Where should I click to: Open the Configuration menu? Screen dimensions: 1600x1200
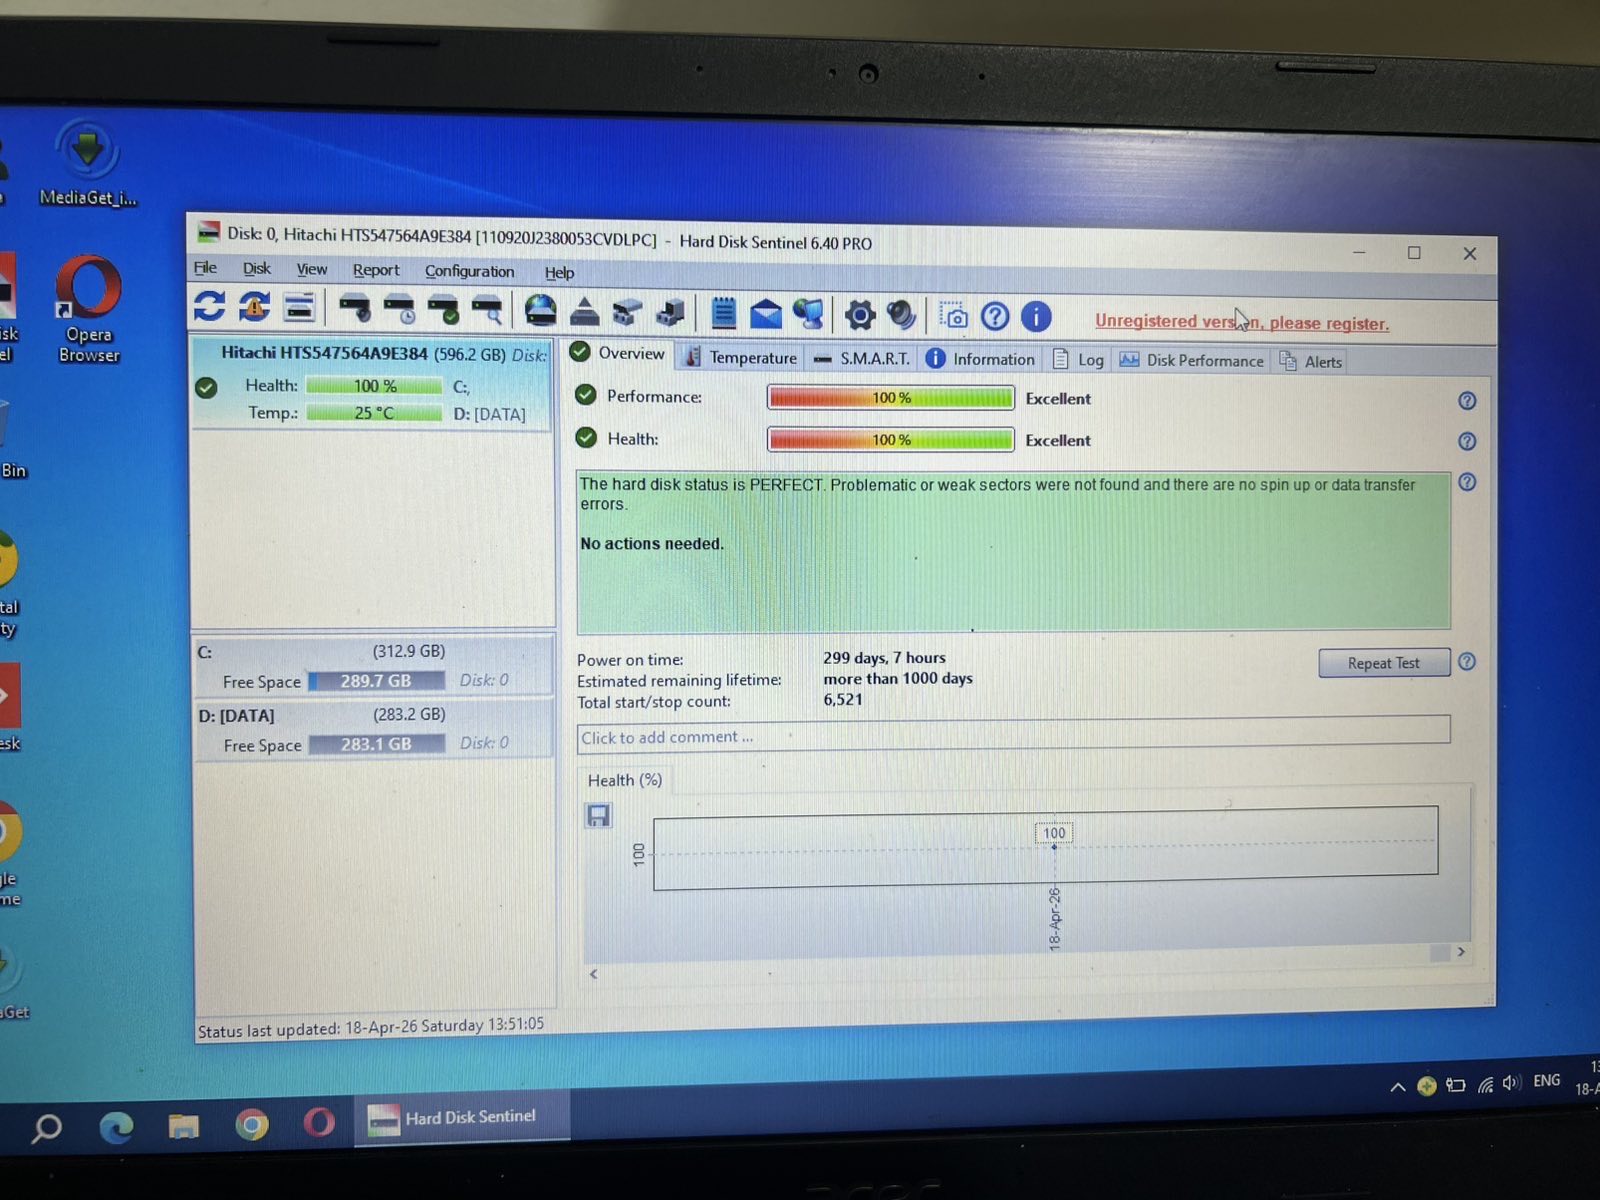[469, 272]
